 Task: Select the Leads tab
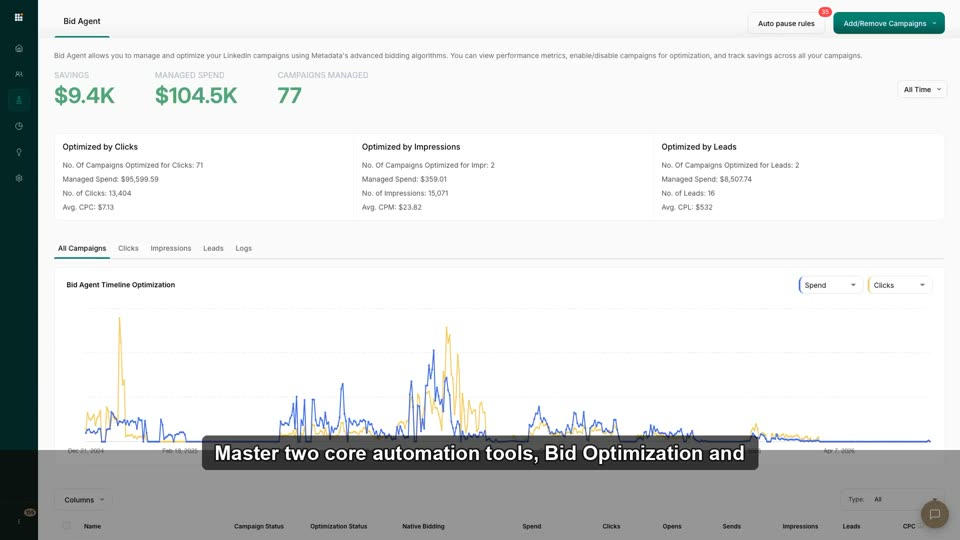tap(213, 248)
